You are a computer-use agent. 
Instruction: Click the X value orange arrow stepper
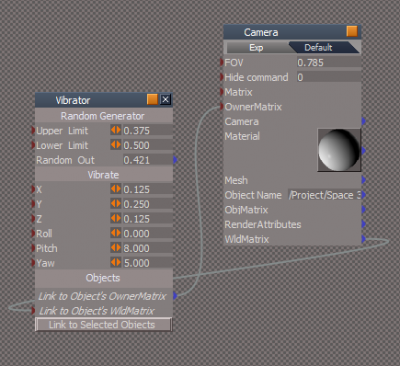(x=116, y=189)
